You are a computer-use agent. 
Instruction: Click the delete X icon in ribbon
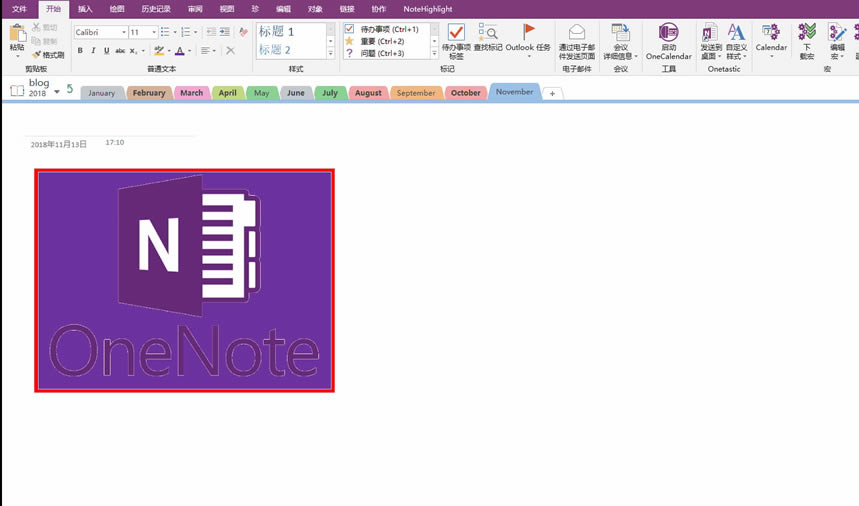[x=231, y=50]
